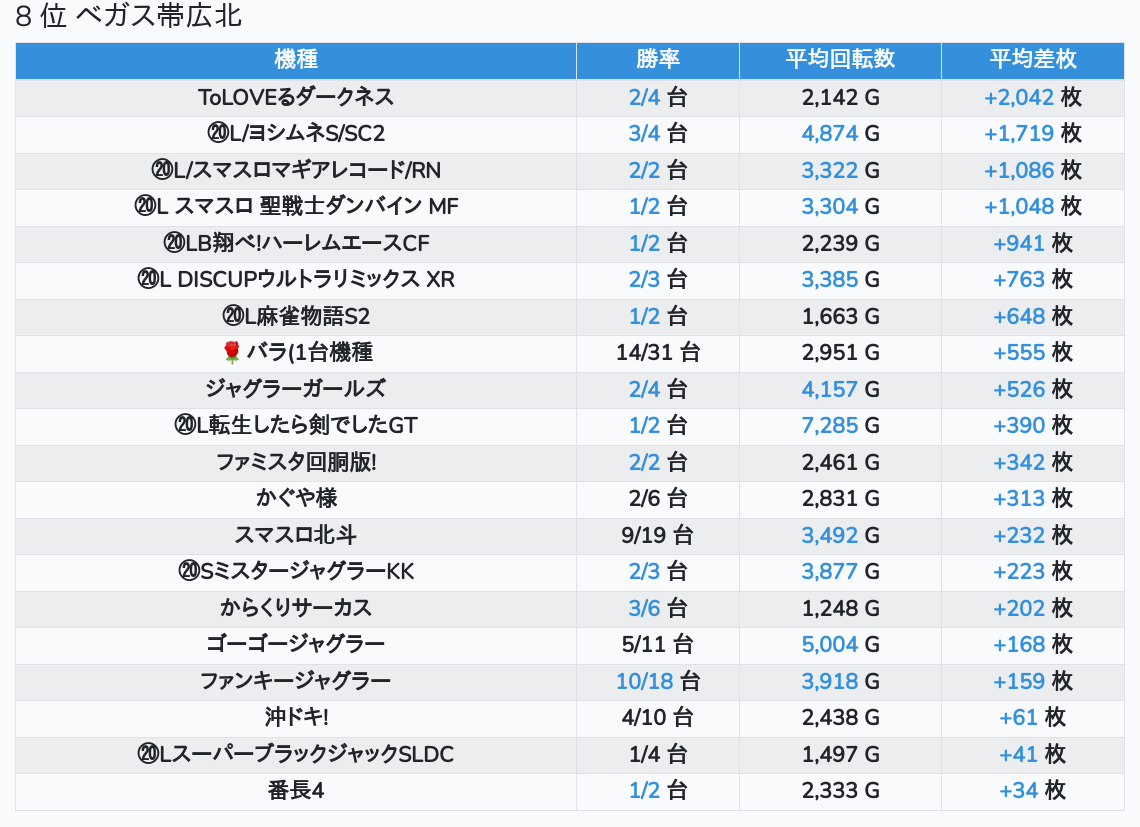This screenshot has width=1140, height=827.
Task: Select the +34 枚 average difference value
Action: [x=1032, y=791]
